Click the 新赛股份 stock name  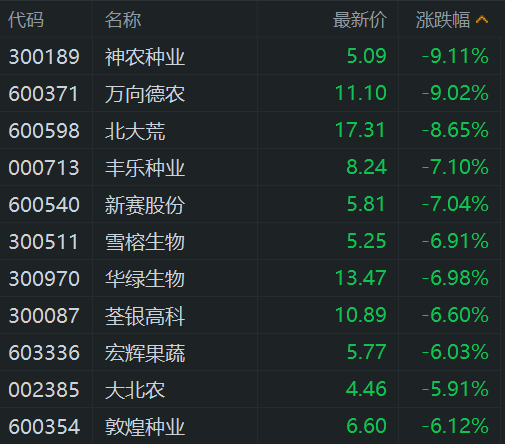tap(145, 205)
